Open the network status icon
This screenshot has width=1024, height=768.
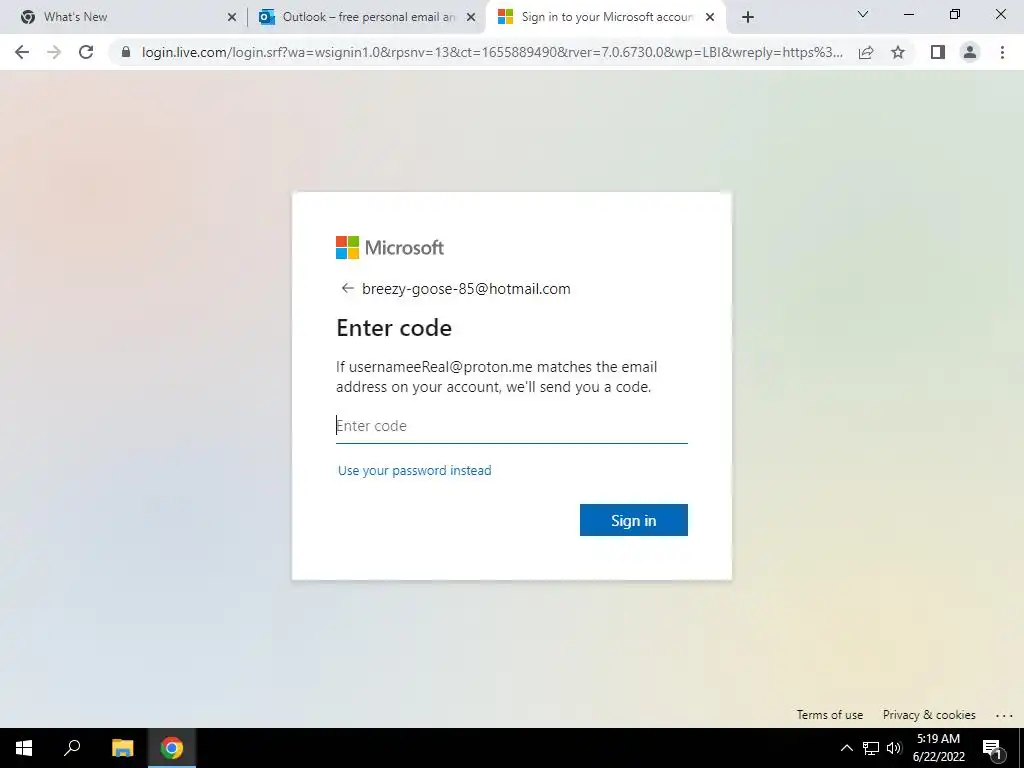pos(871,748)
